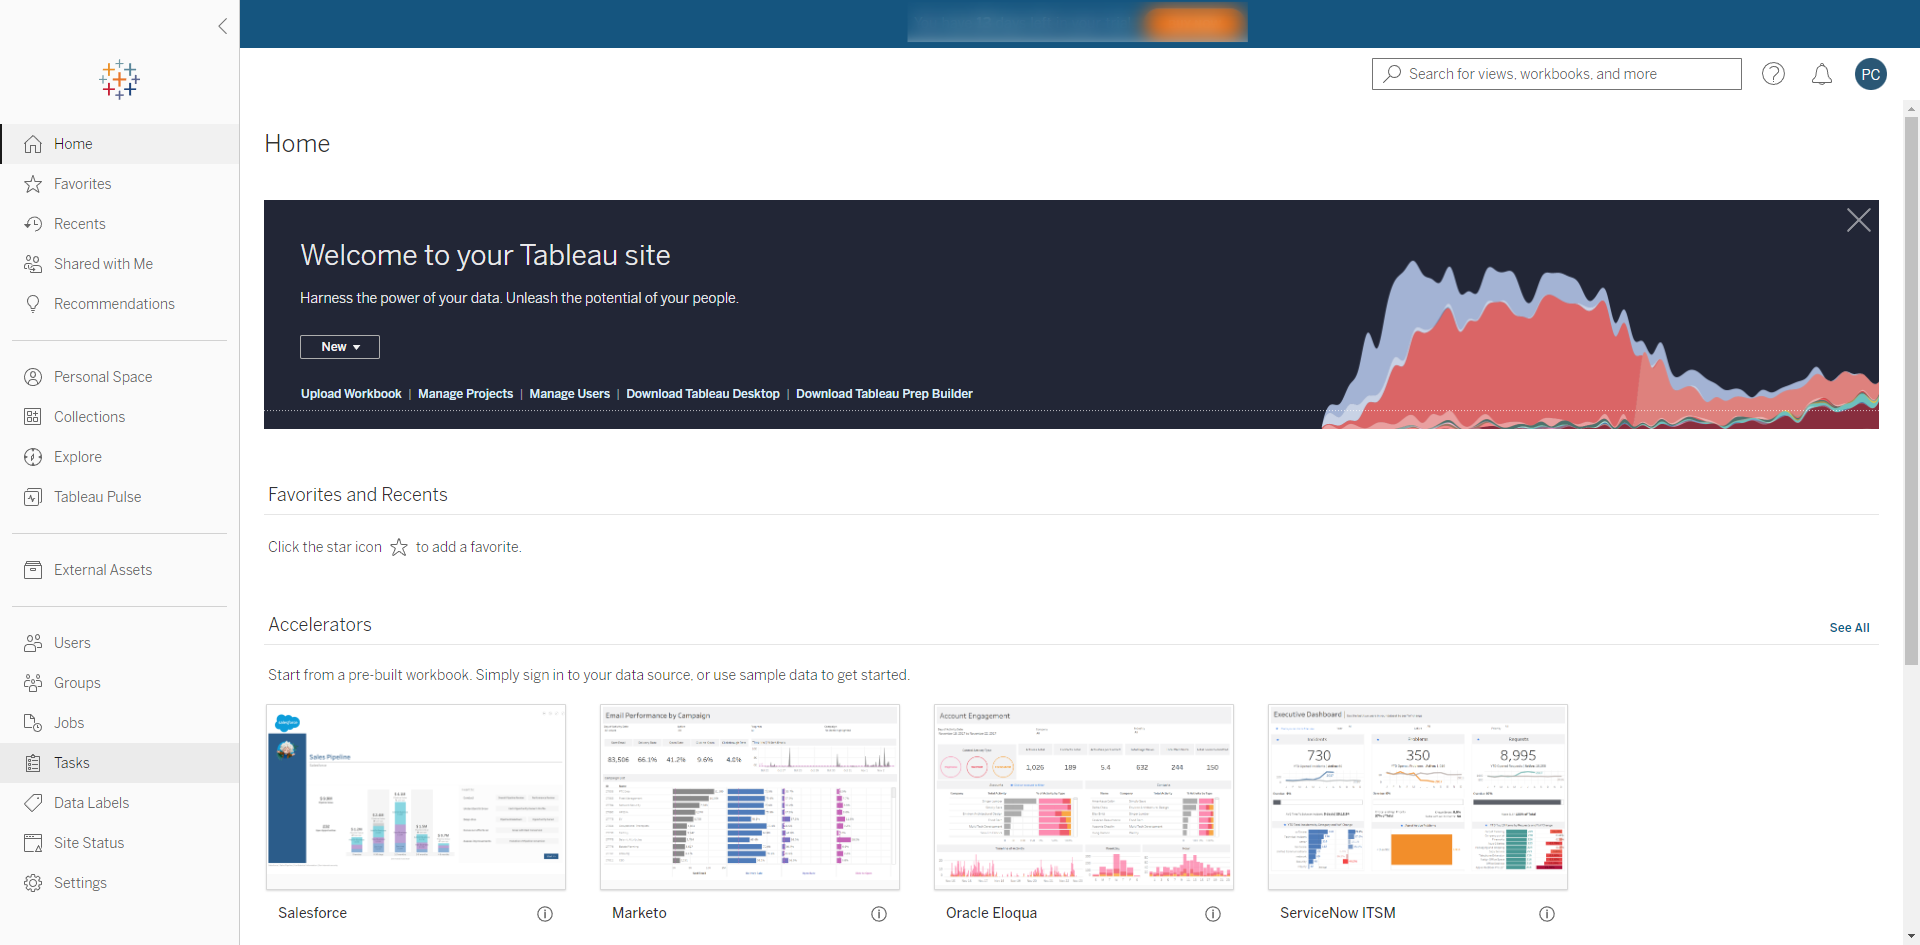Open Tableau Pulse
The image size is (1920, 945).
point(120,497)
